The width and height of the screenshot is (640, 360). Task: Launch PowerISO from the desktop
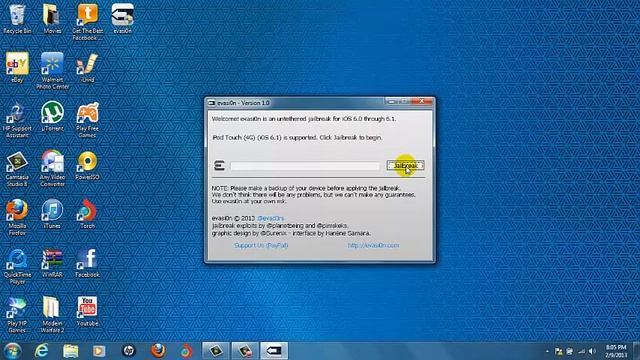click(87, 165)
